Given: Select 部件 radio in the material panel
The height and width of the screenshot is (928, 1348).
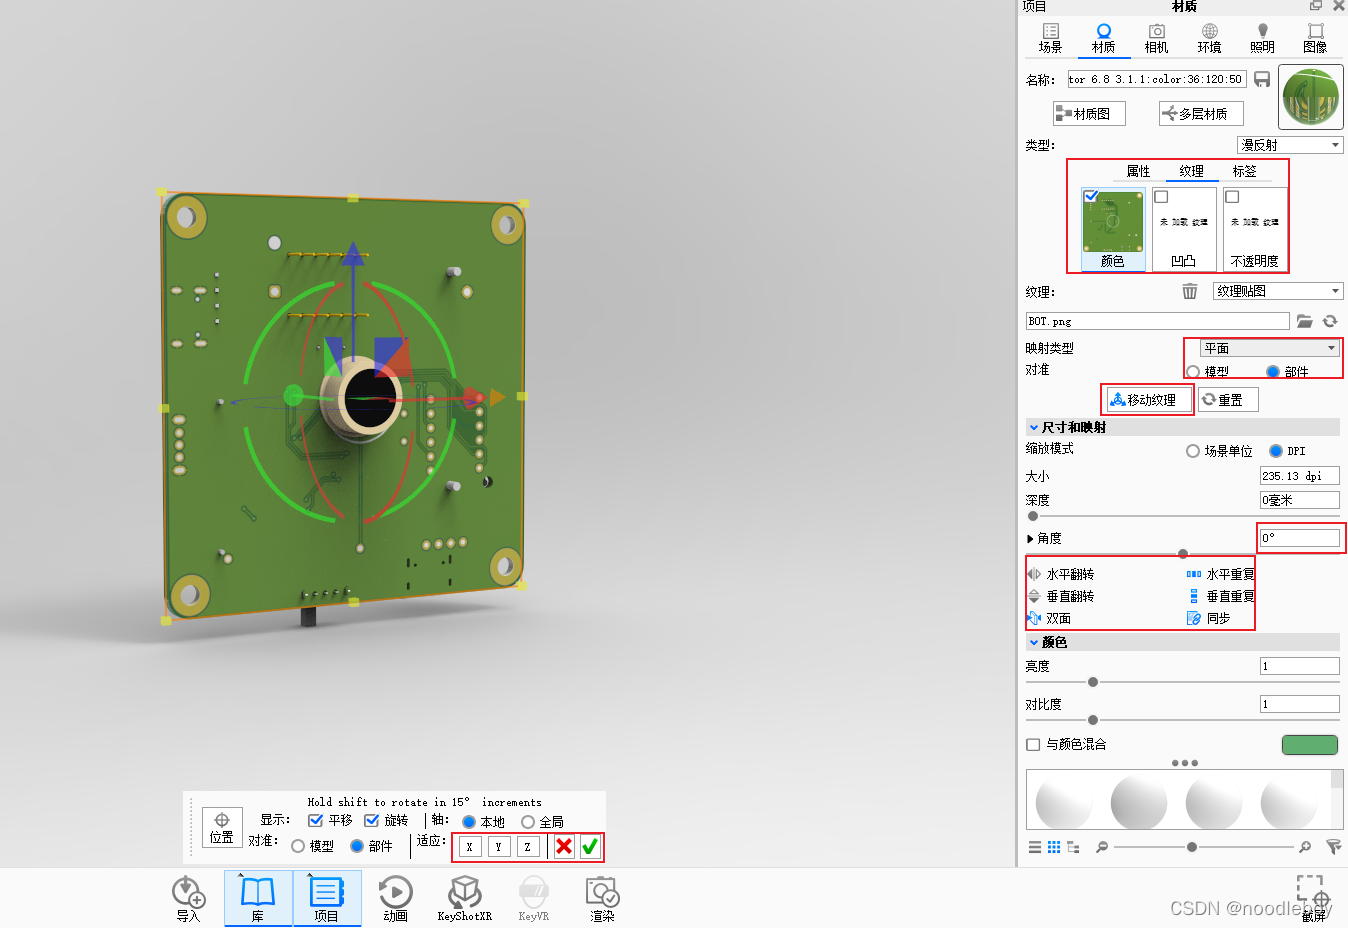Looking at the screenshot, I should (1273, 371).
